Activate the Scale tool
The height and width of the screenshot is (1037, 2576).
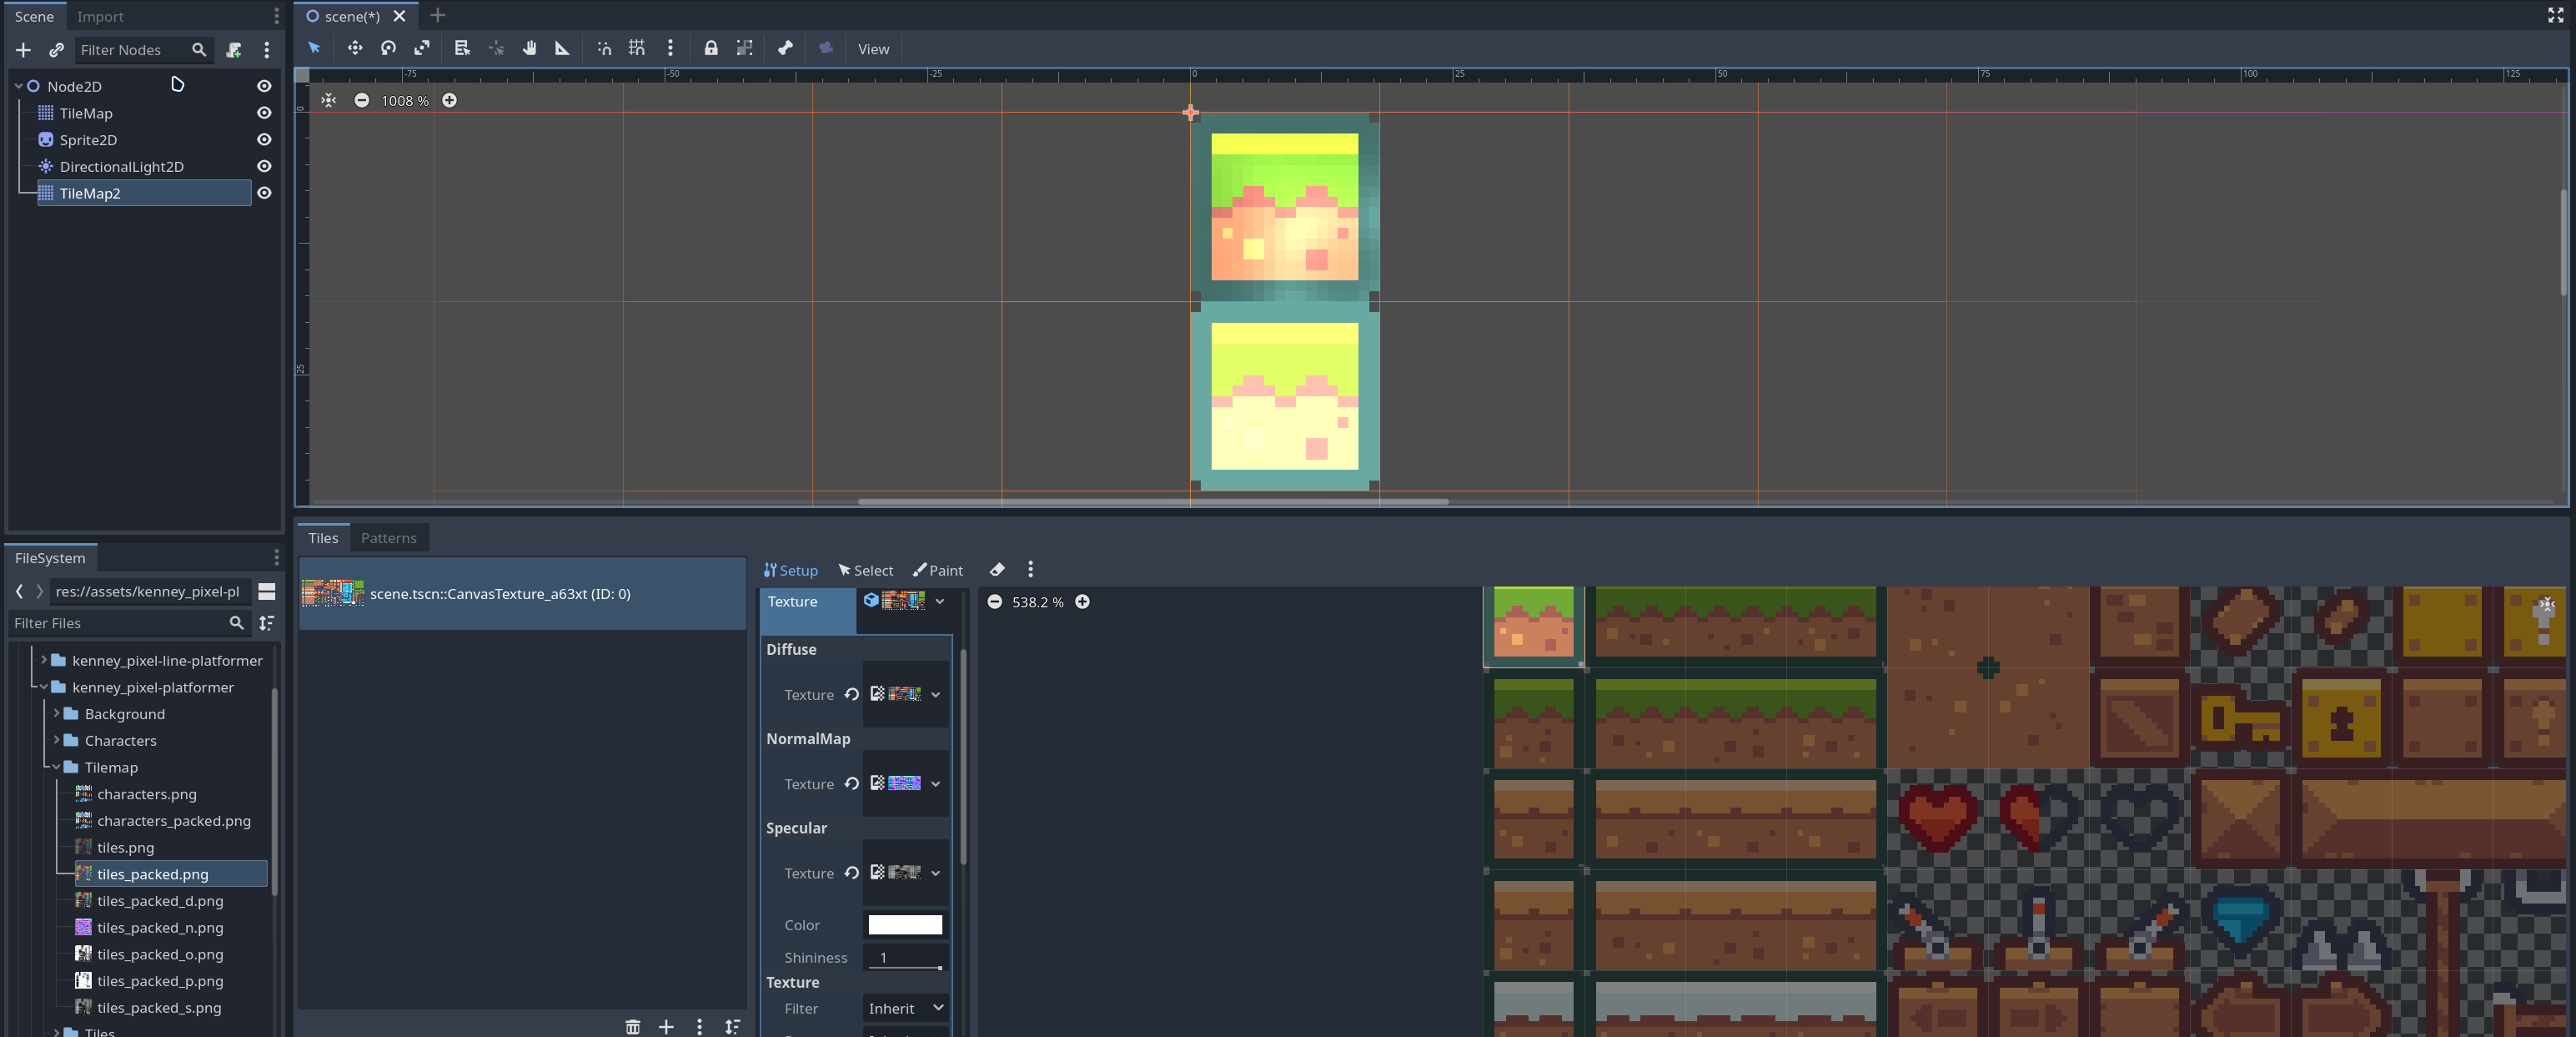pyautogui.click(x=422, y=48)
